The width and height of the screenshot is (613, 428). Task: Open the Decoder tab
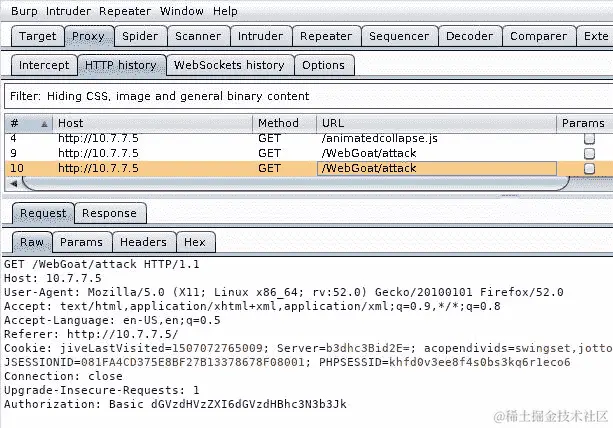[470, 36]
